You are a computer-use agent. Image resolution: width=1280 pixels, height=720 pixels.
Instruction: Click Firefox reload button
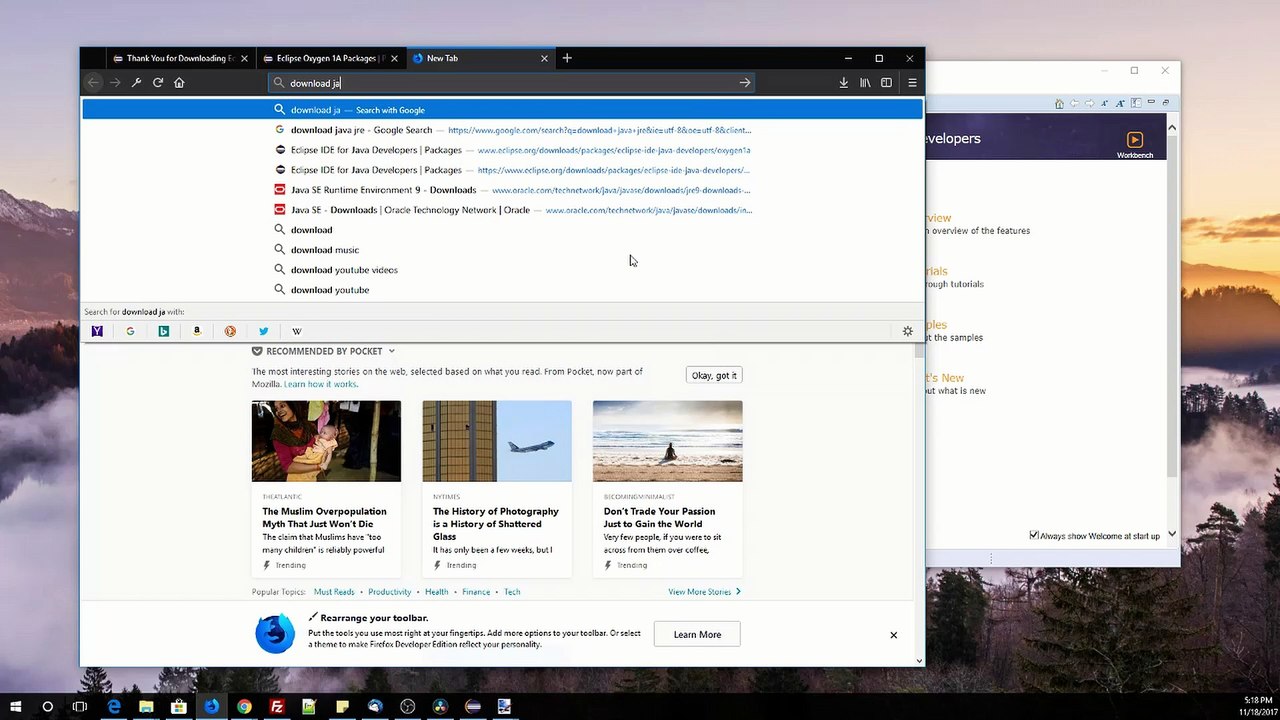(x=158, y=83)
